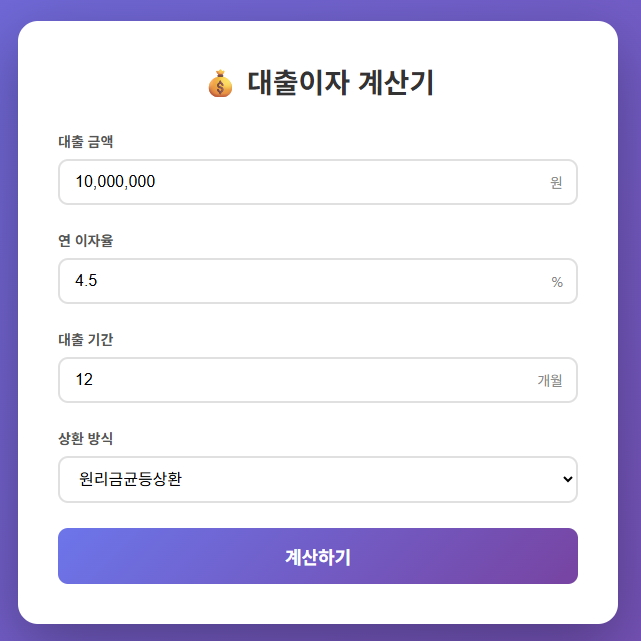Viewport: 641px width, 641px height.
Task: Click the 대출 기간 label
Action: click(86, 340)
